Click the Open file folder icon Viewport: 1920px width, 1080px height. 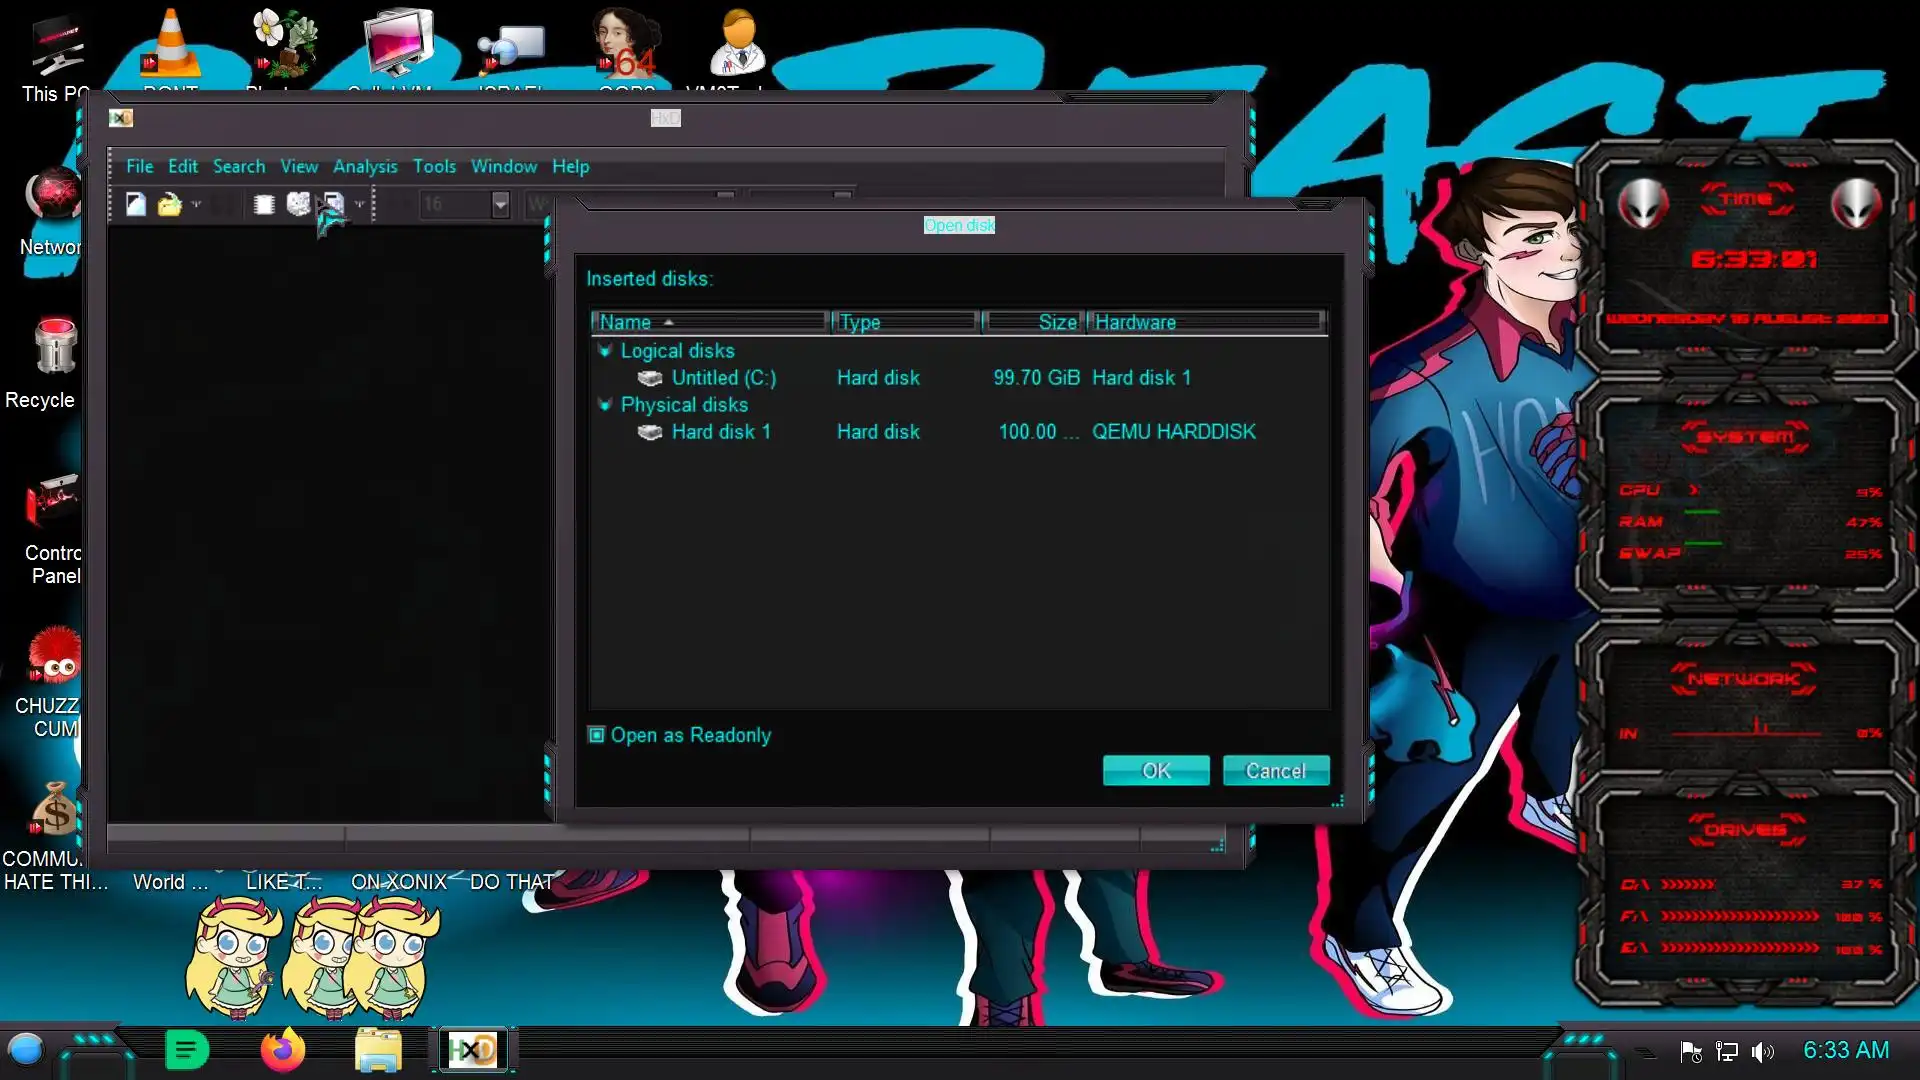coord(169,204)
